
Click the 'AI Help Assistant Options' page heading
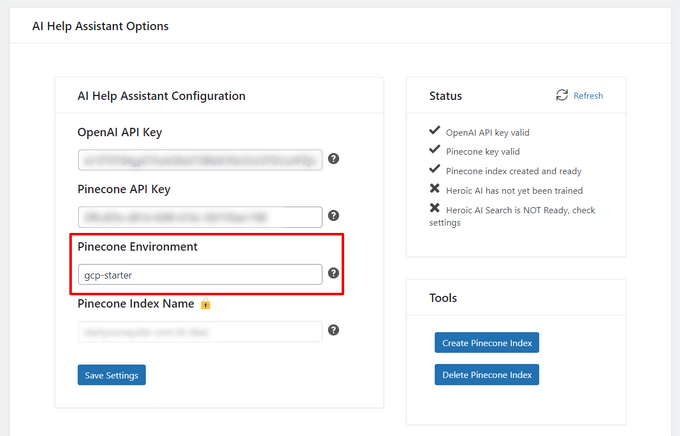100,26
